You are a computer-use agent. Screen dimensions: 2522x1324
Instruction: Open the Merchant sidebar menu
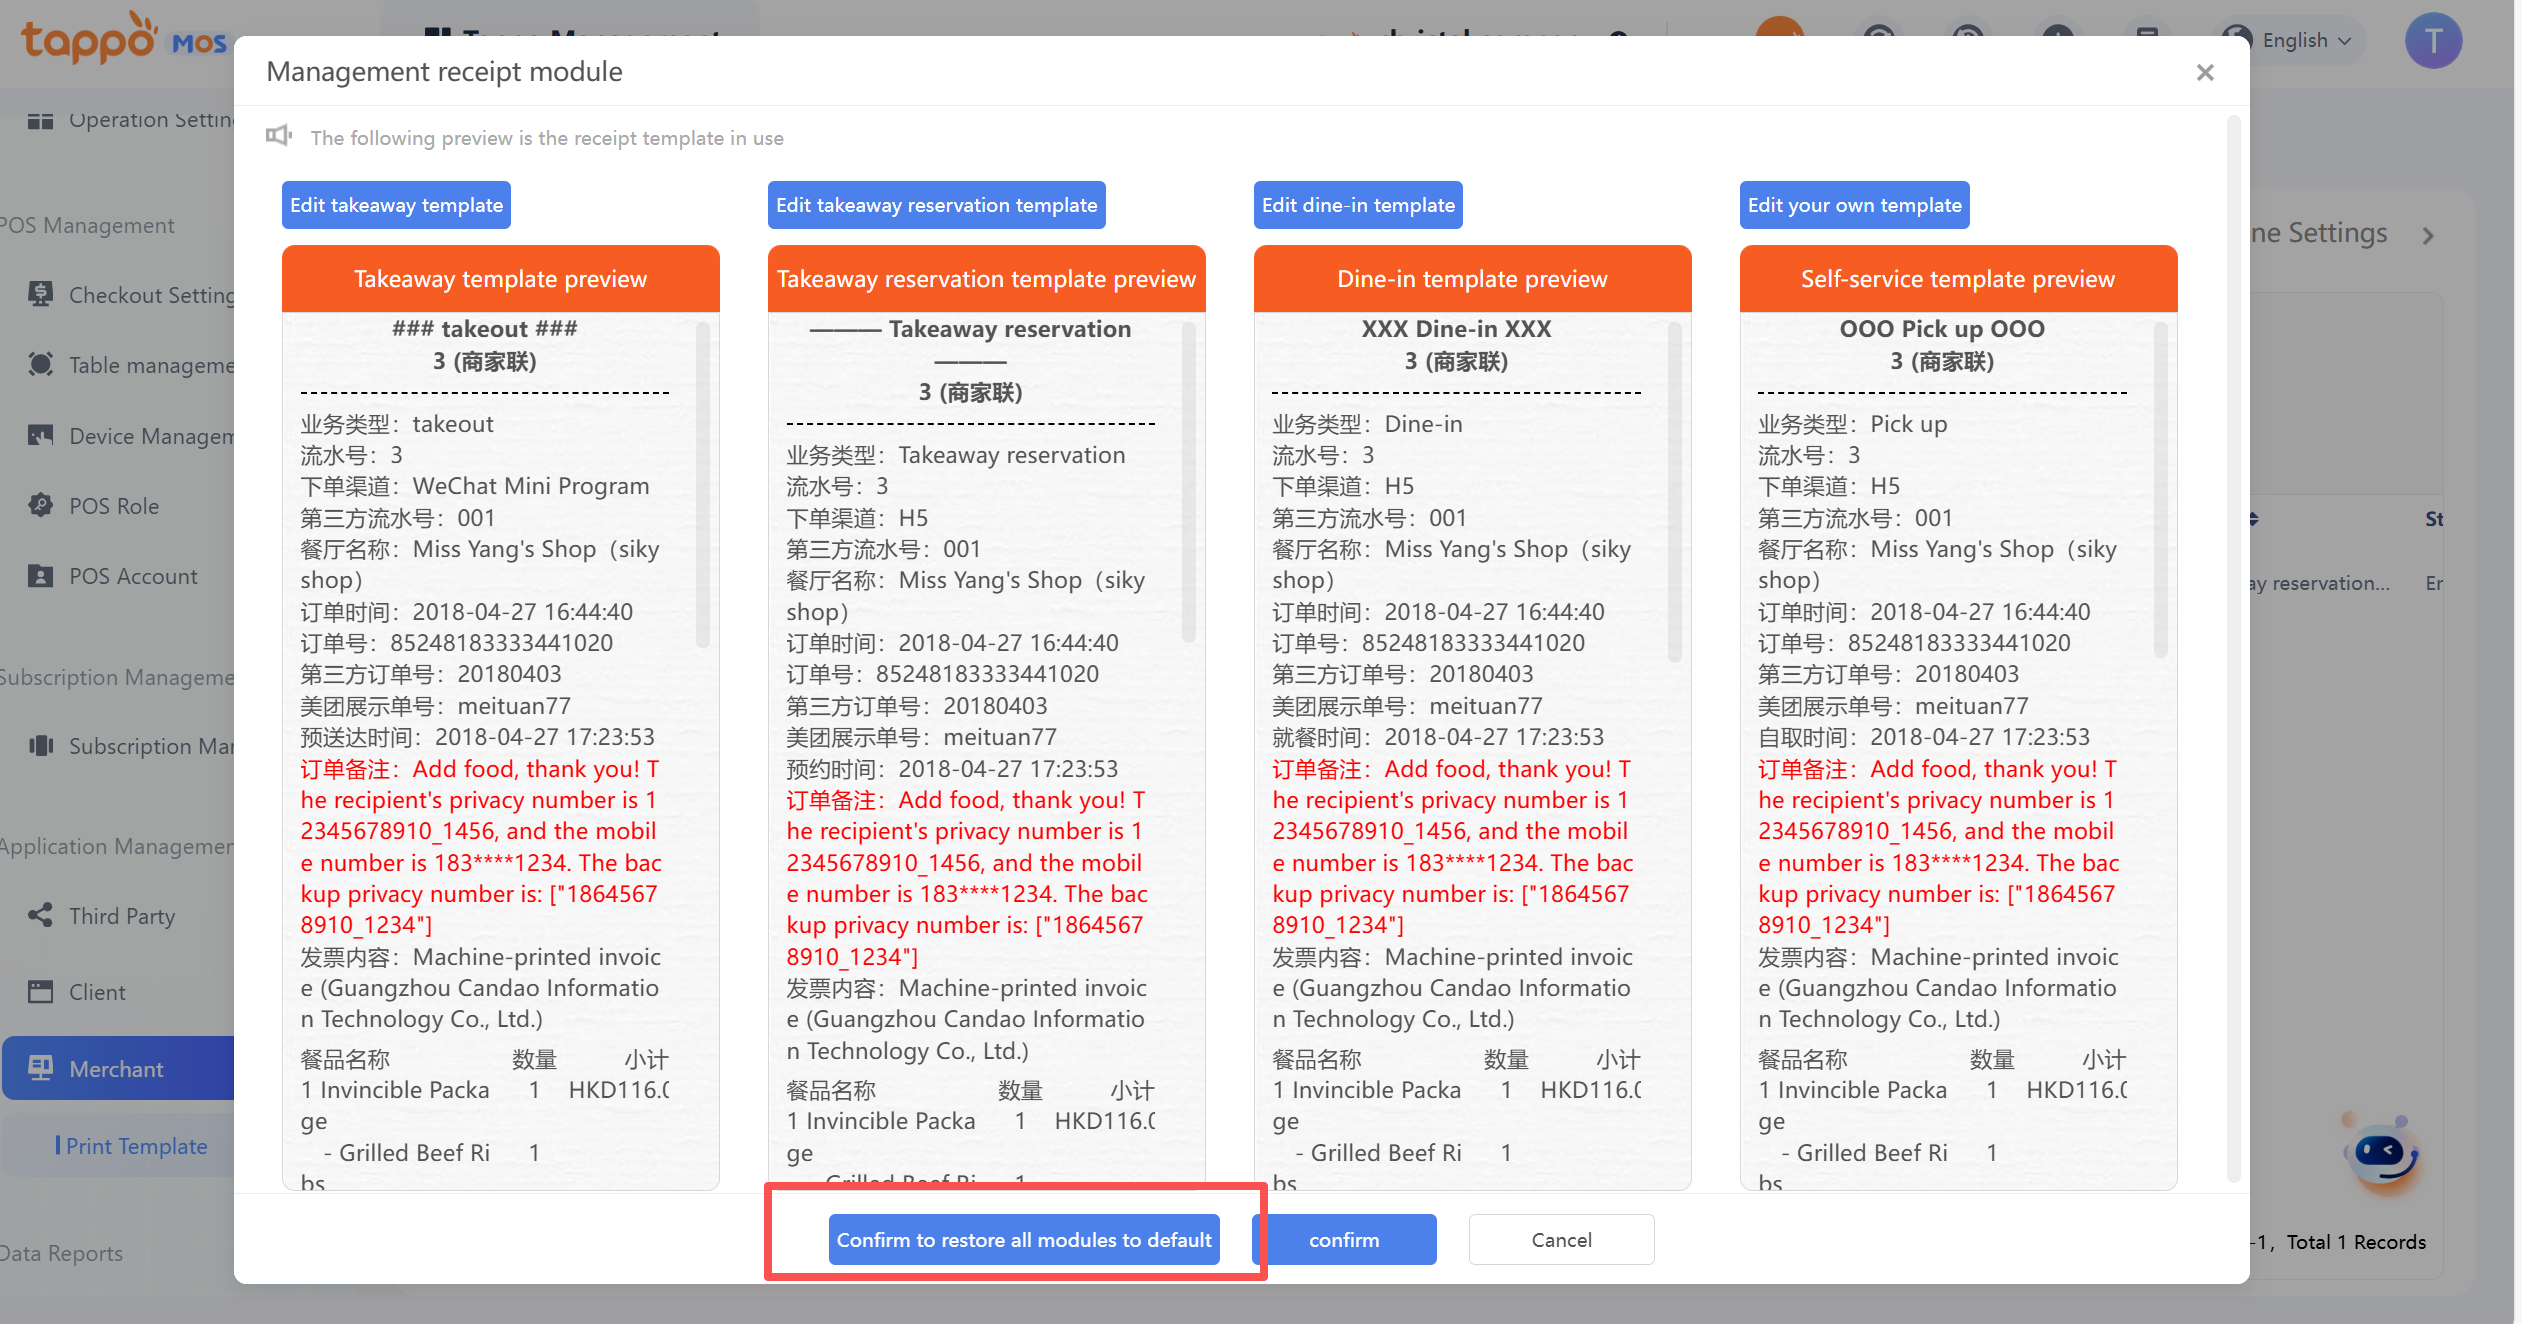click(x=117, y=1069)
